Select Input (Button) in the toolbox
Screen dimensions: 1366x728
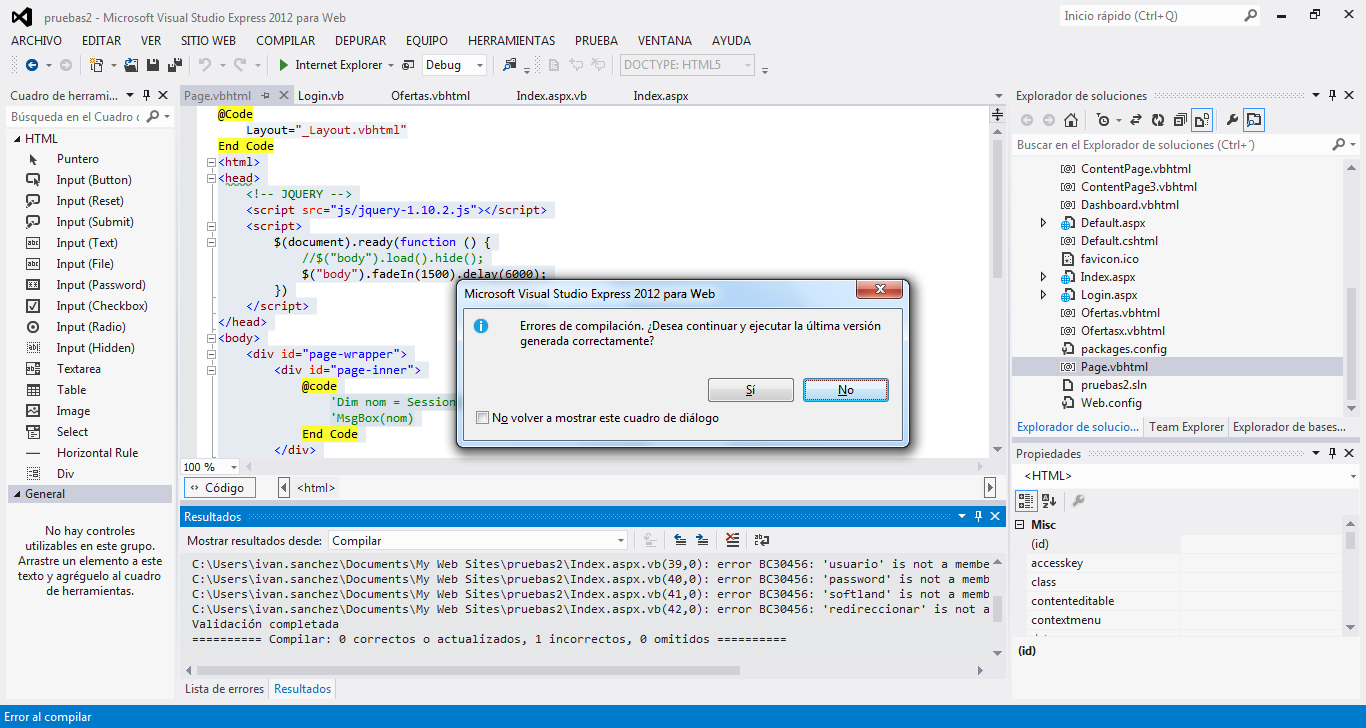pos(94,180)
